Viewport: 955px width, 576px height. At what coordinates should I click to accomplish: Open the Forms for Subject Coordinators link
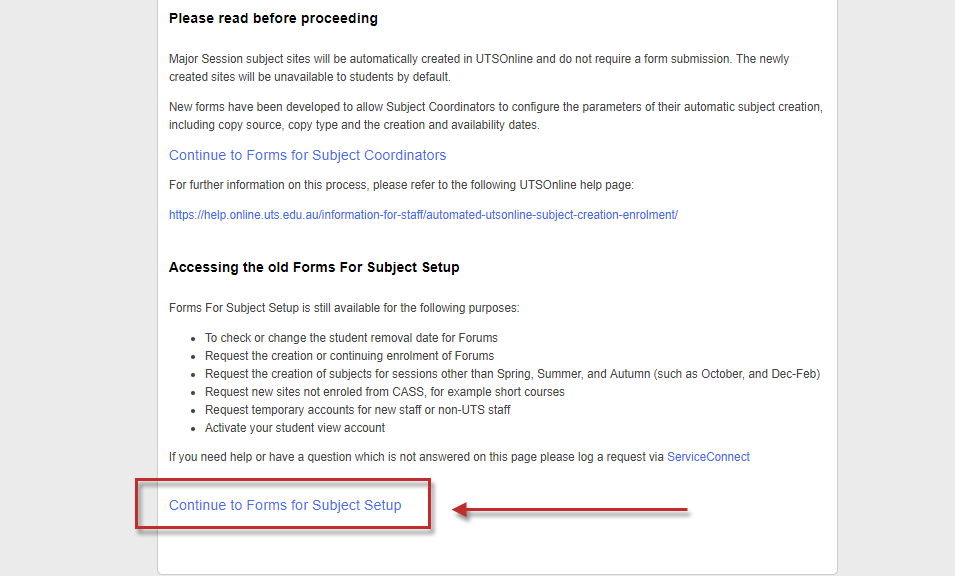coord(307,155)
